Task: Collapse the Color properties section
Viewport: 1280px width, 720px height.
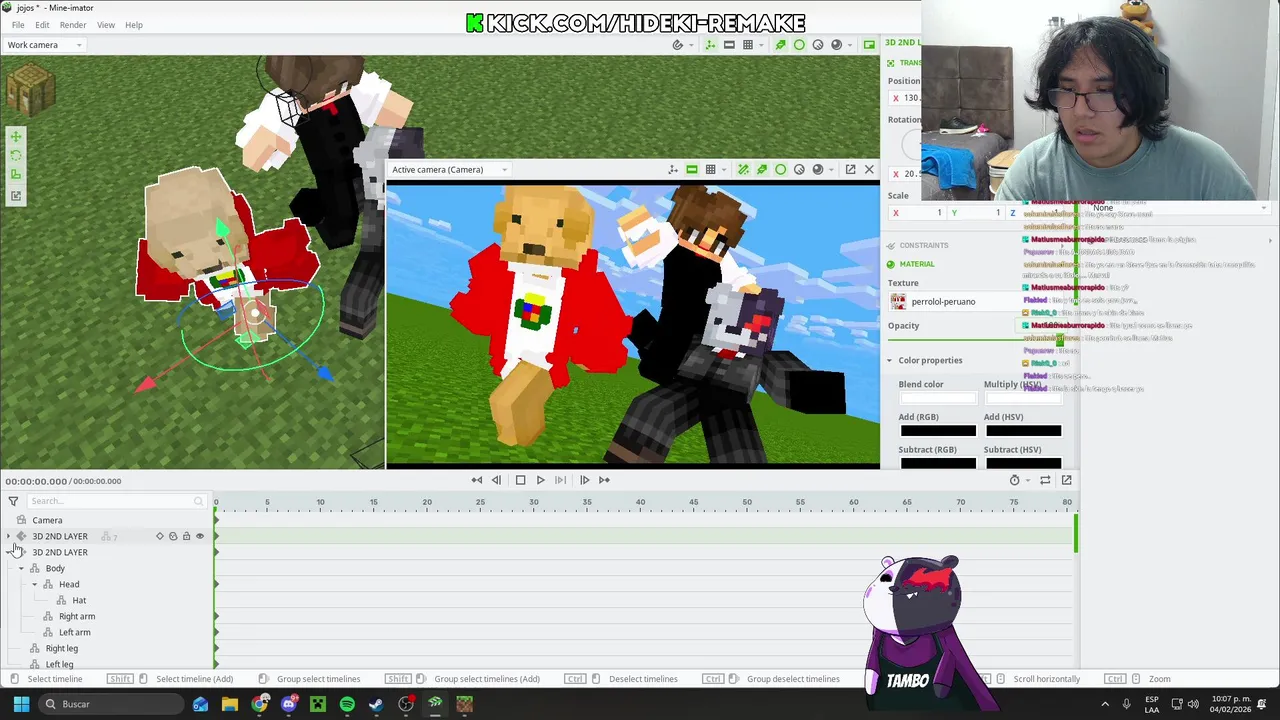Action: (889, 361)
